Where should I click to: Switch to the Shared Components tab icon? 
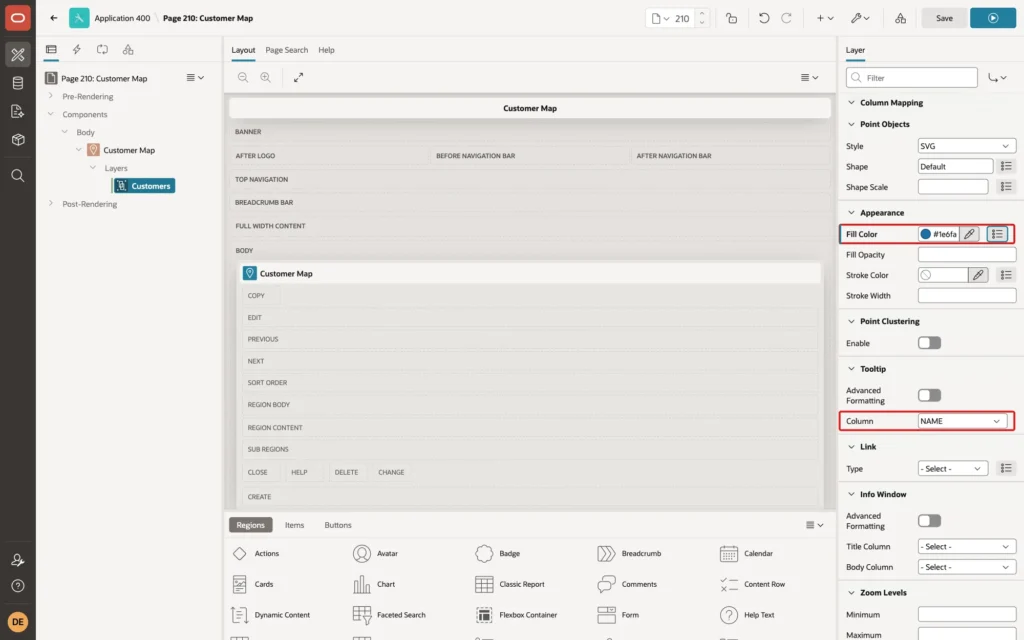pyautogui.click(x=128, y=49)
